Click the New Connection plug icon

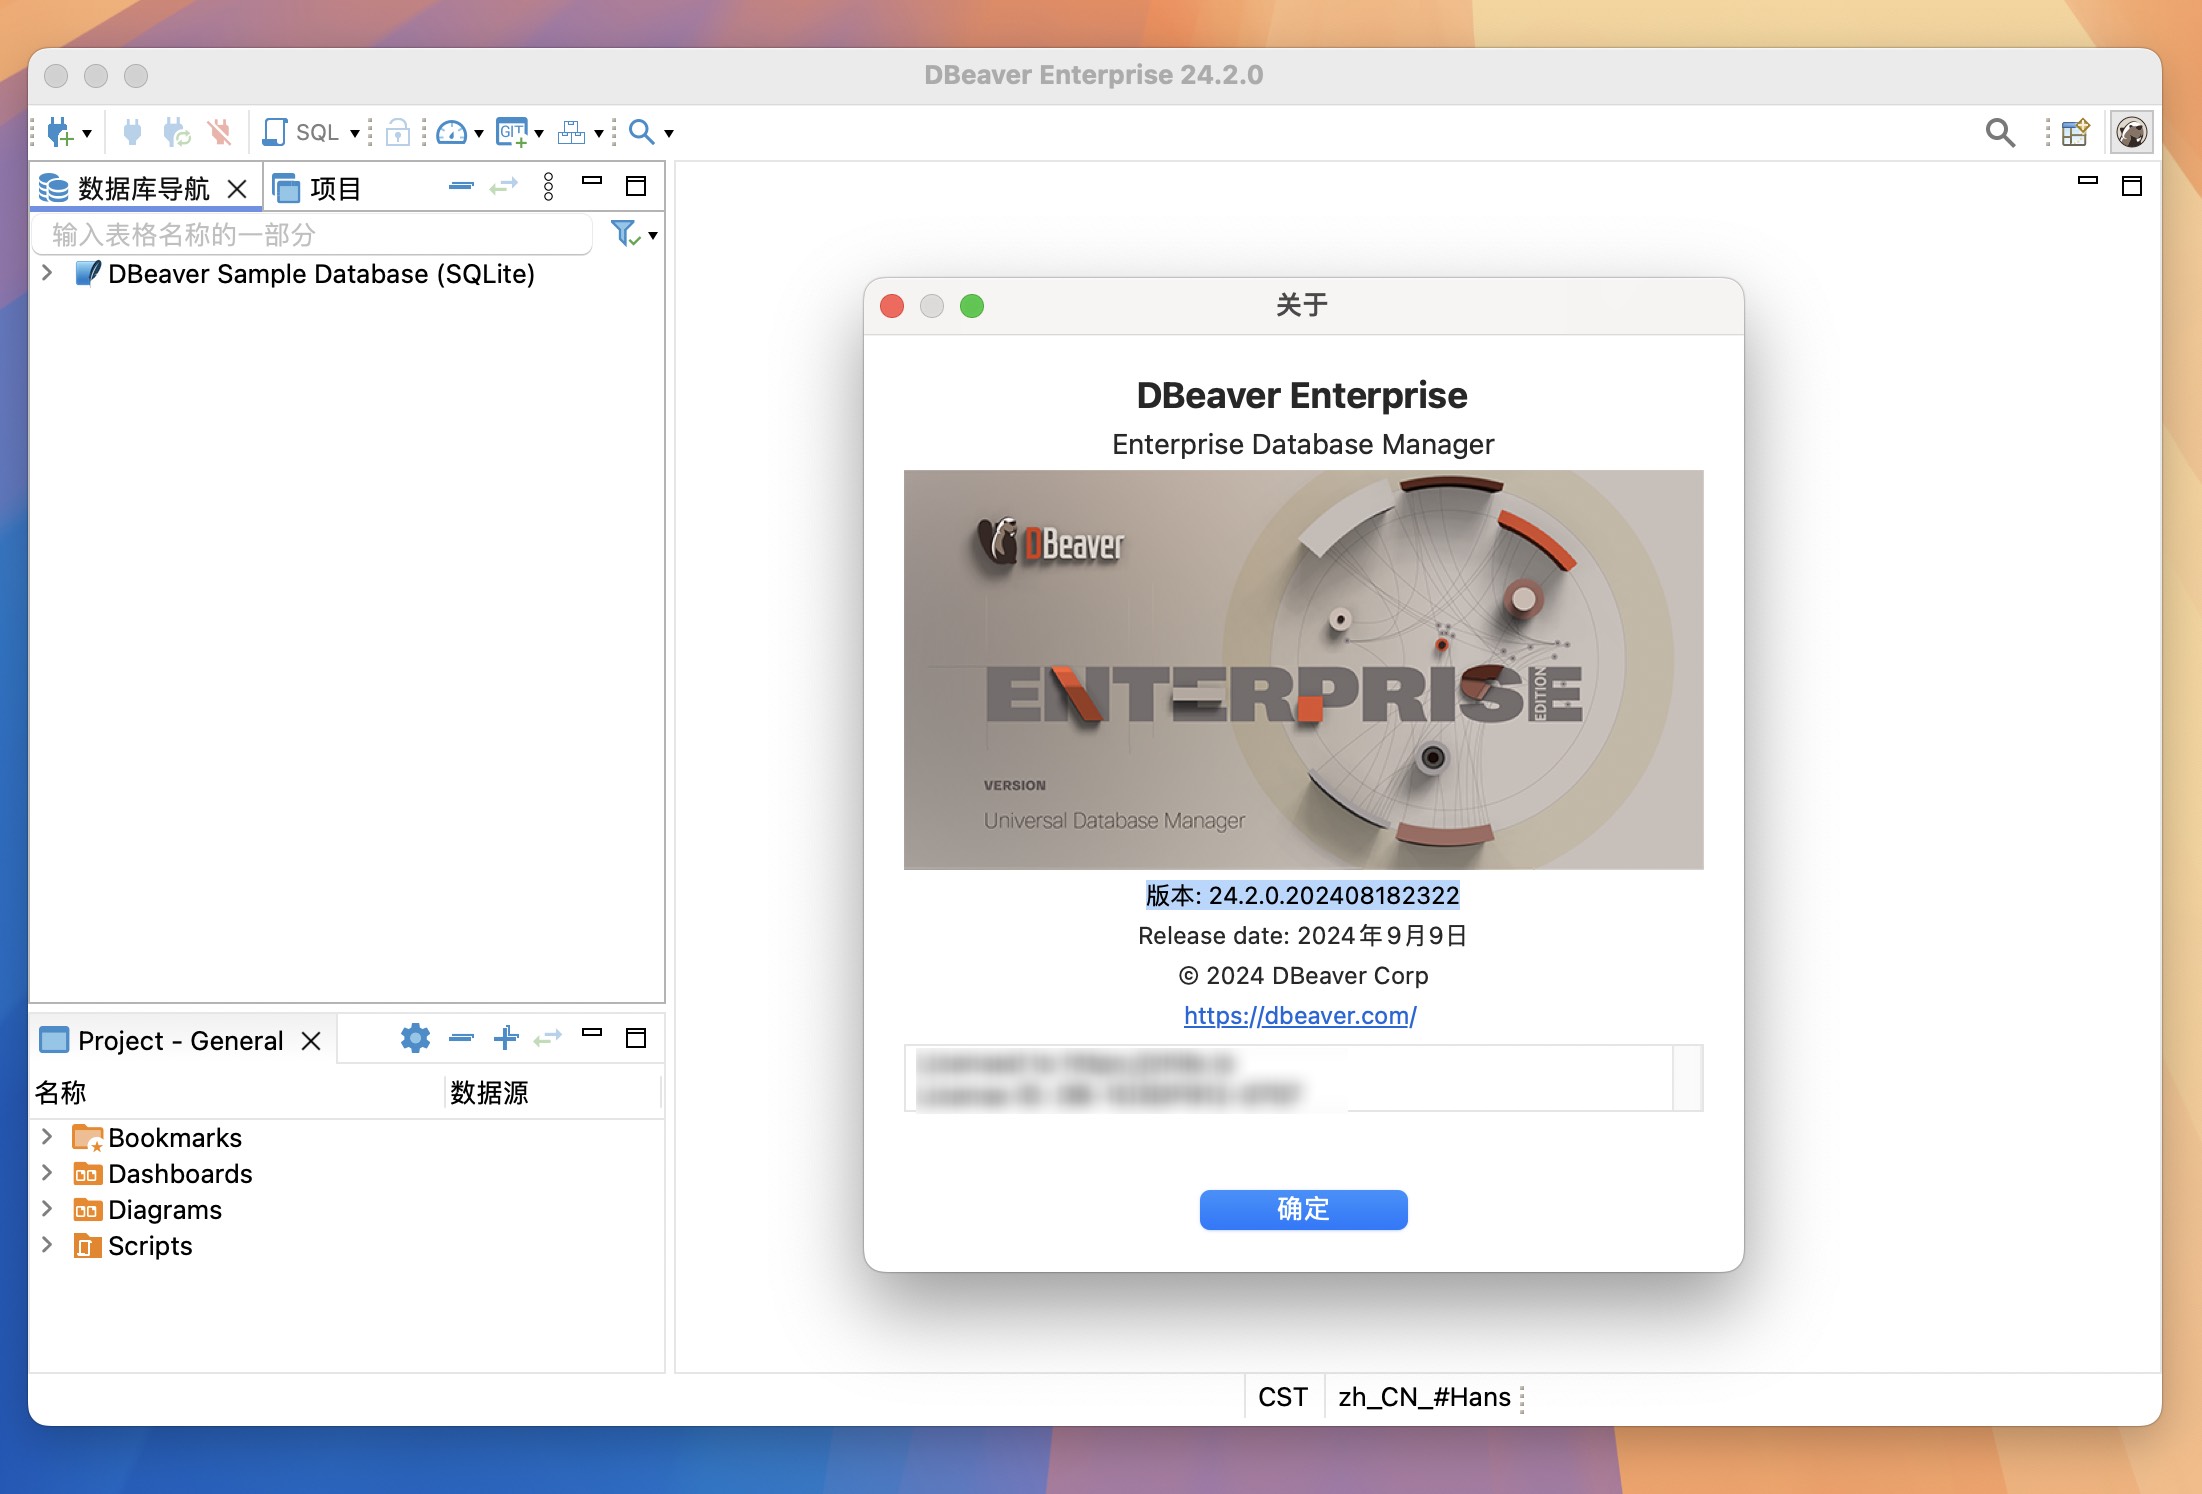pyautogui.click(x=60, y=132)
